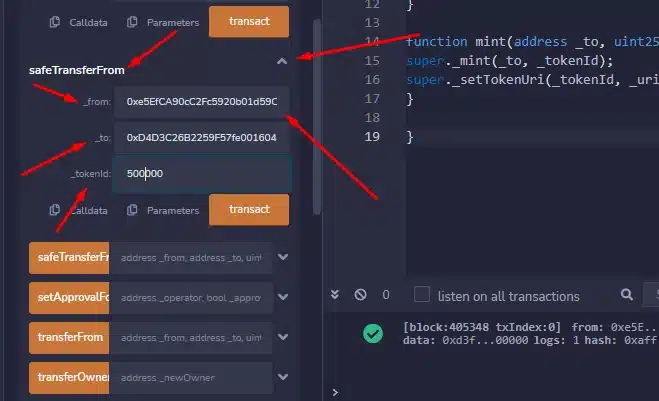Click the terminal prompt arrow

click(335, 392)
